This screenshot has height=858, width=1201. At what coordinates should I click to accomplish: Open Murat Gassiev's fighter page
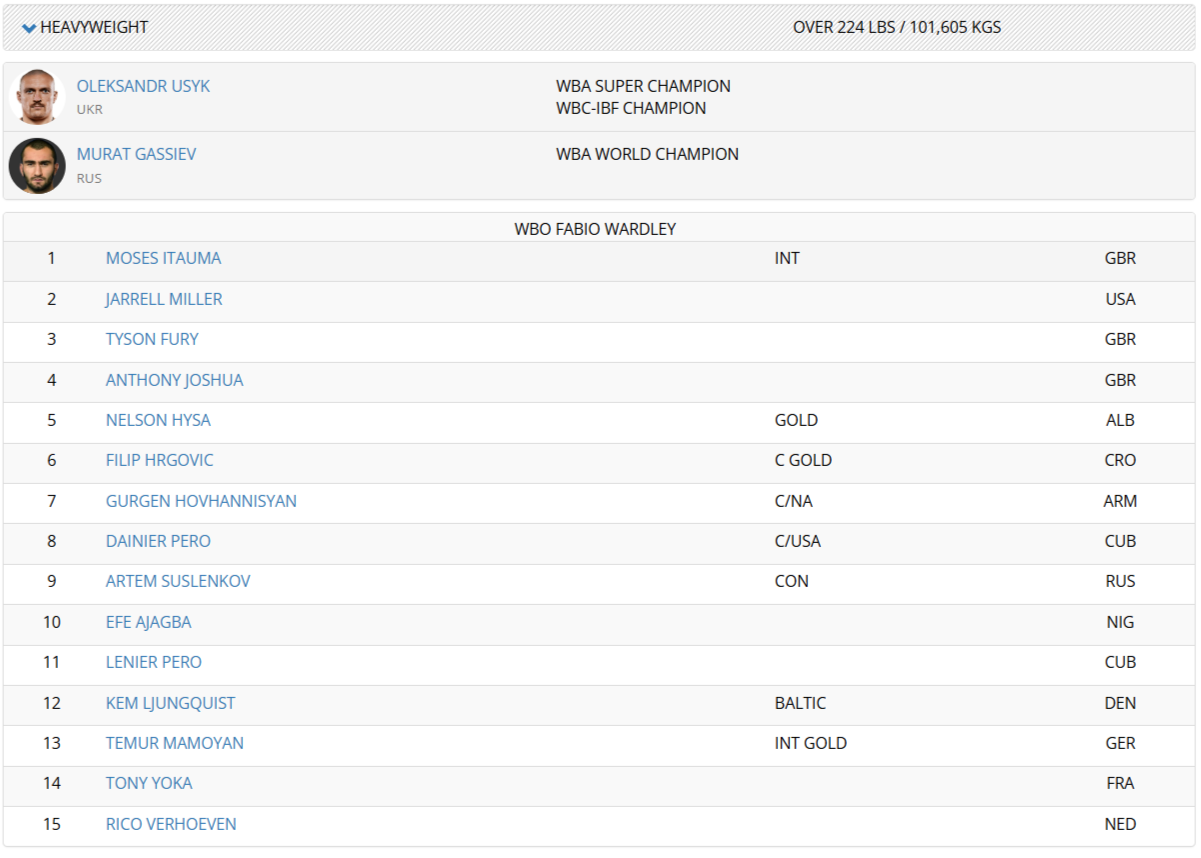click(x=136, y=154)
